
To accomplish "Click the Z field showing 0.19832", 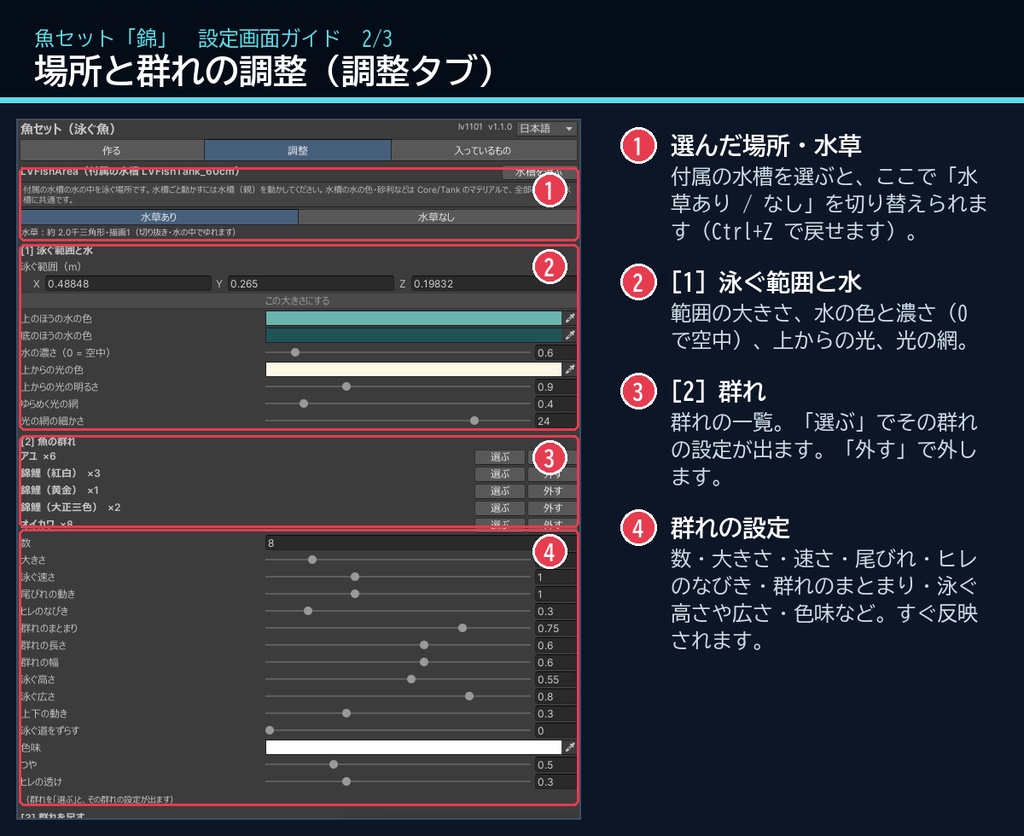I will point(493,283).
